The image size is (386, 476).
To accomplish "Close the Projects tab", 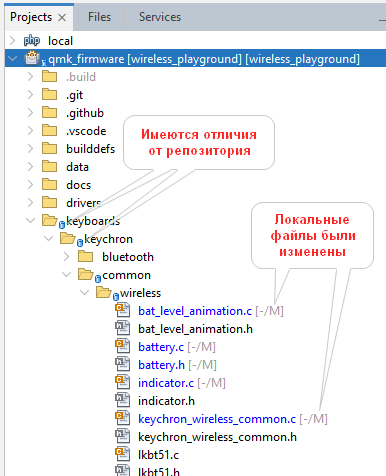I will [x=62, y=17].
